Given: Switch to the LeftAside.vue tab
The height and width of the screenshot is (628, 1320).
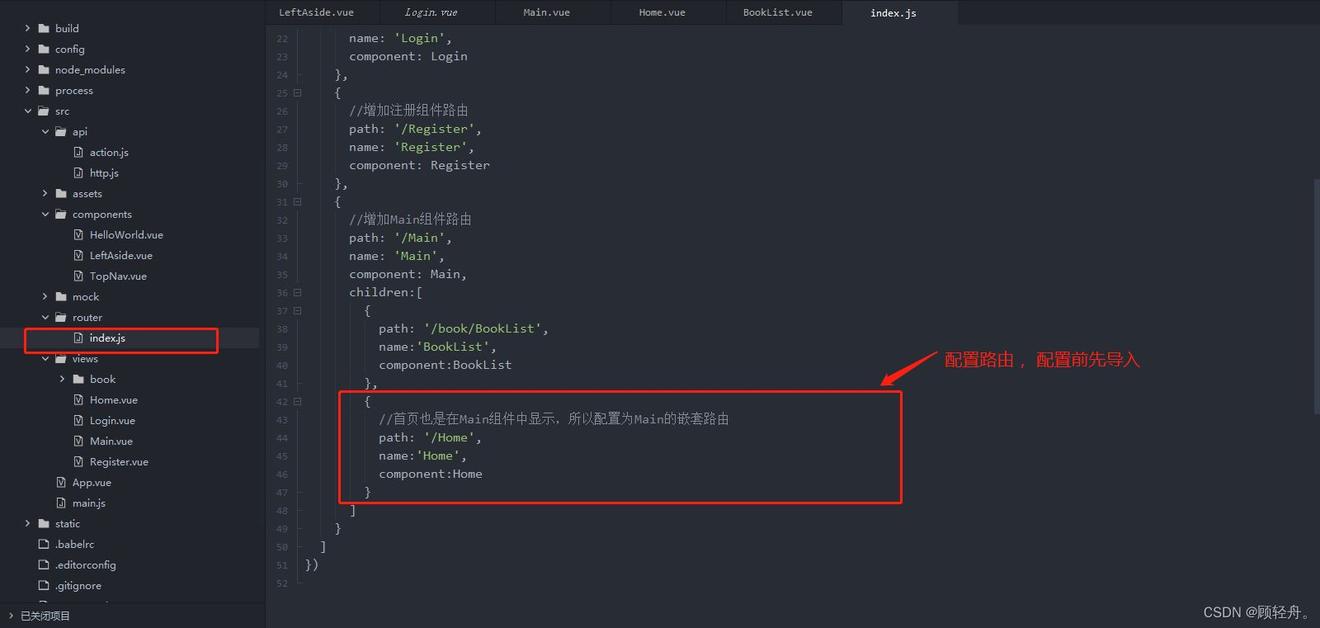Looking at the screenshot, I should pos(315,13).
